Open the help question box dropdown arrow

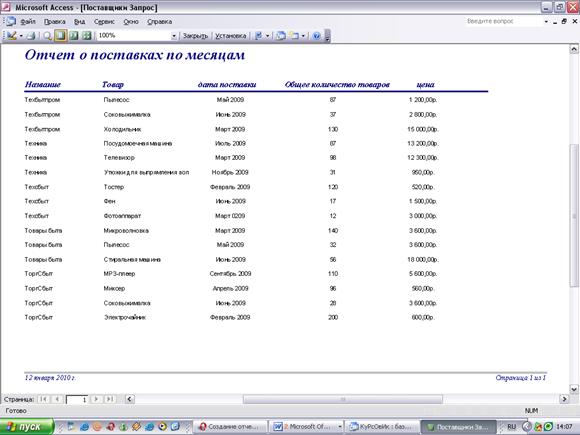(546, 22)
